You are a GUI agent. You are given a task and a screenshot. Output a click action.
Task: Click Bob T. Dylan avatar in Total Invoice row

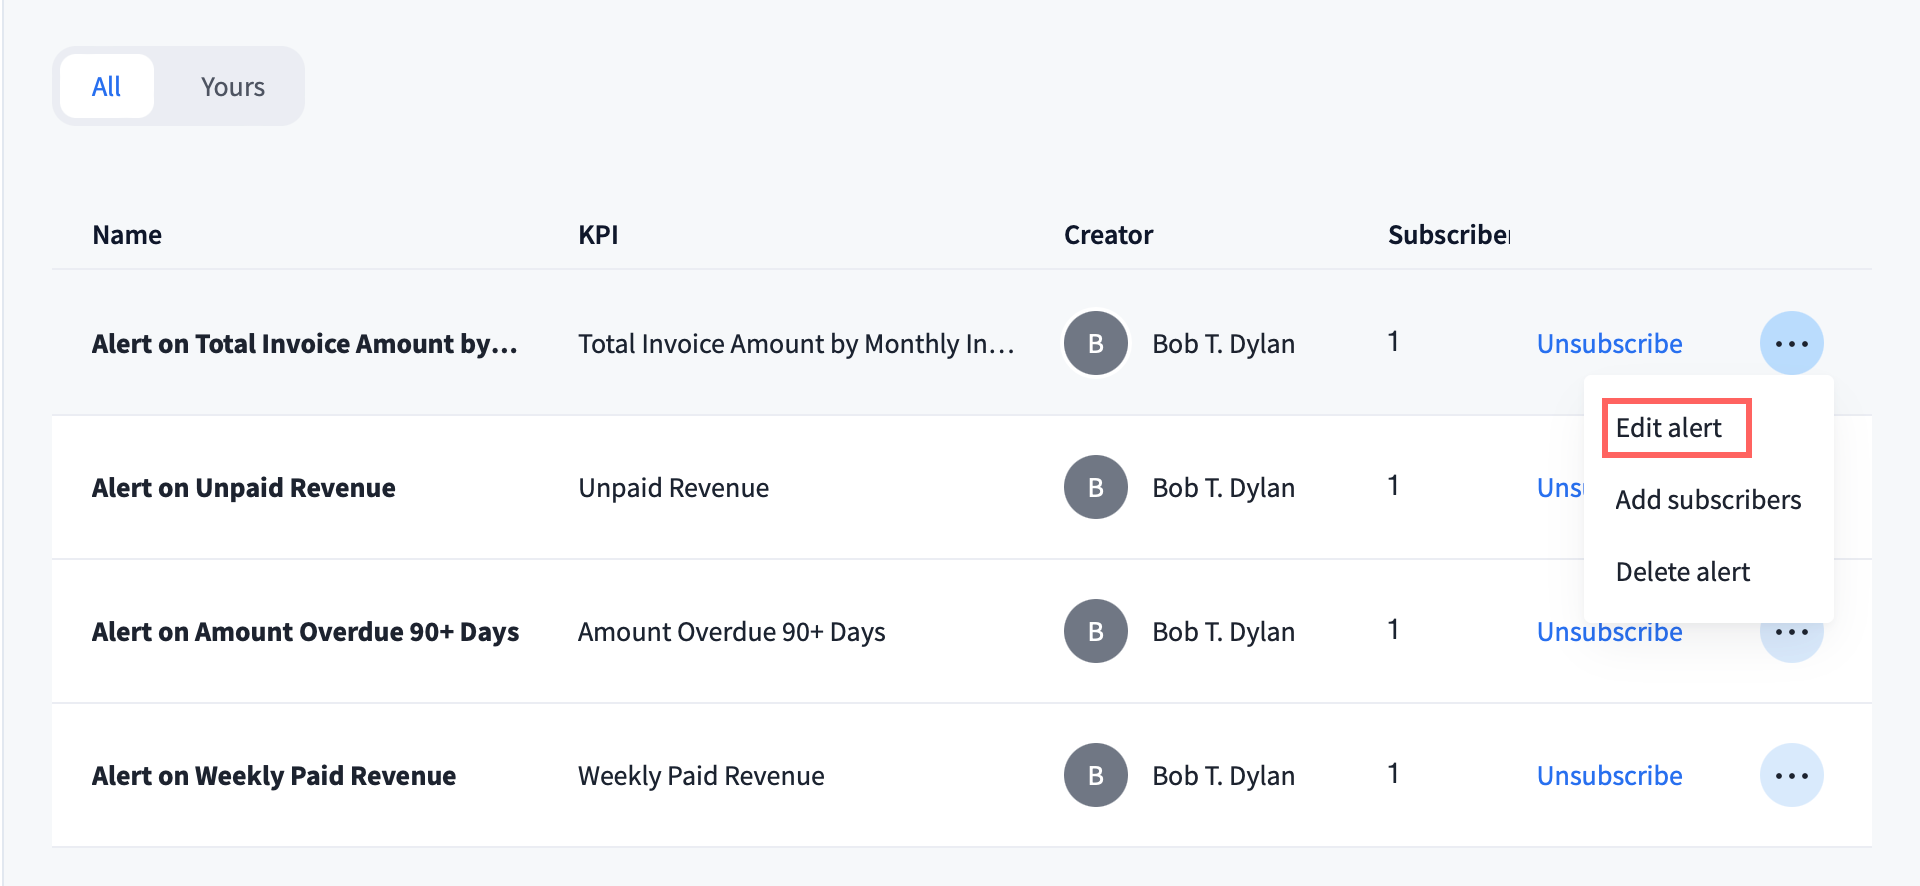point(1095,343)
